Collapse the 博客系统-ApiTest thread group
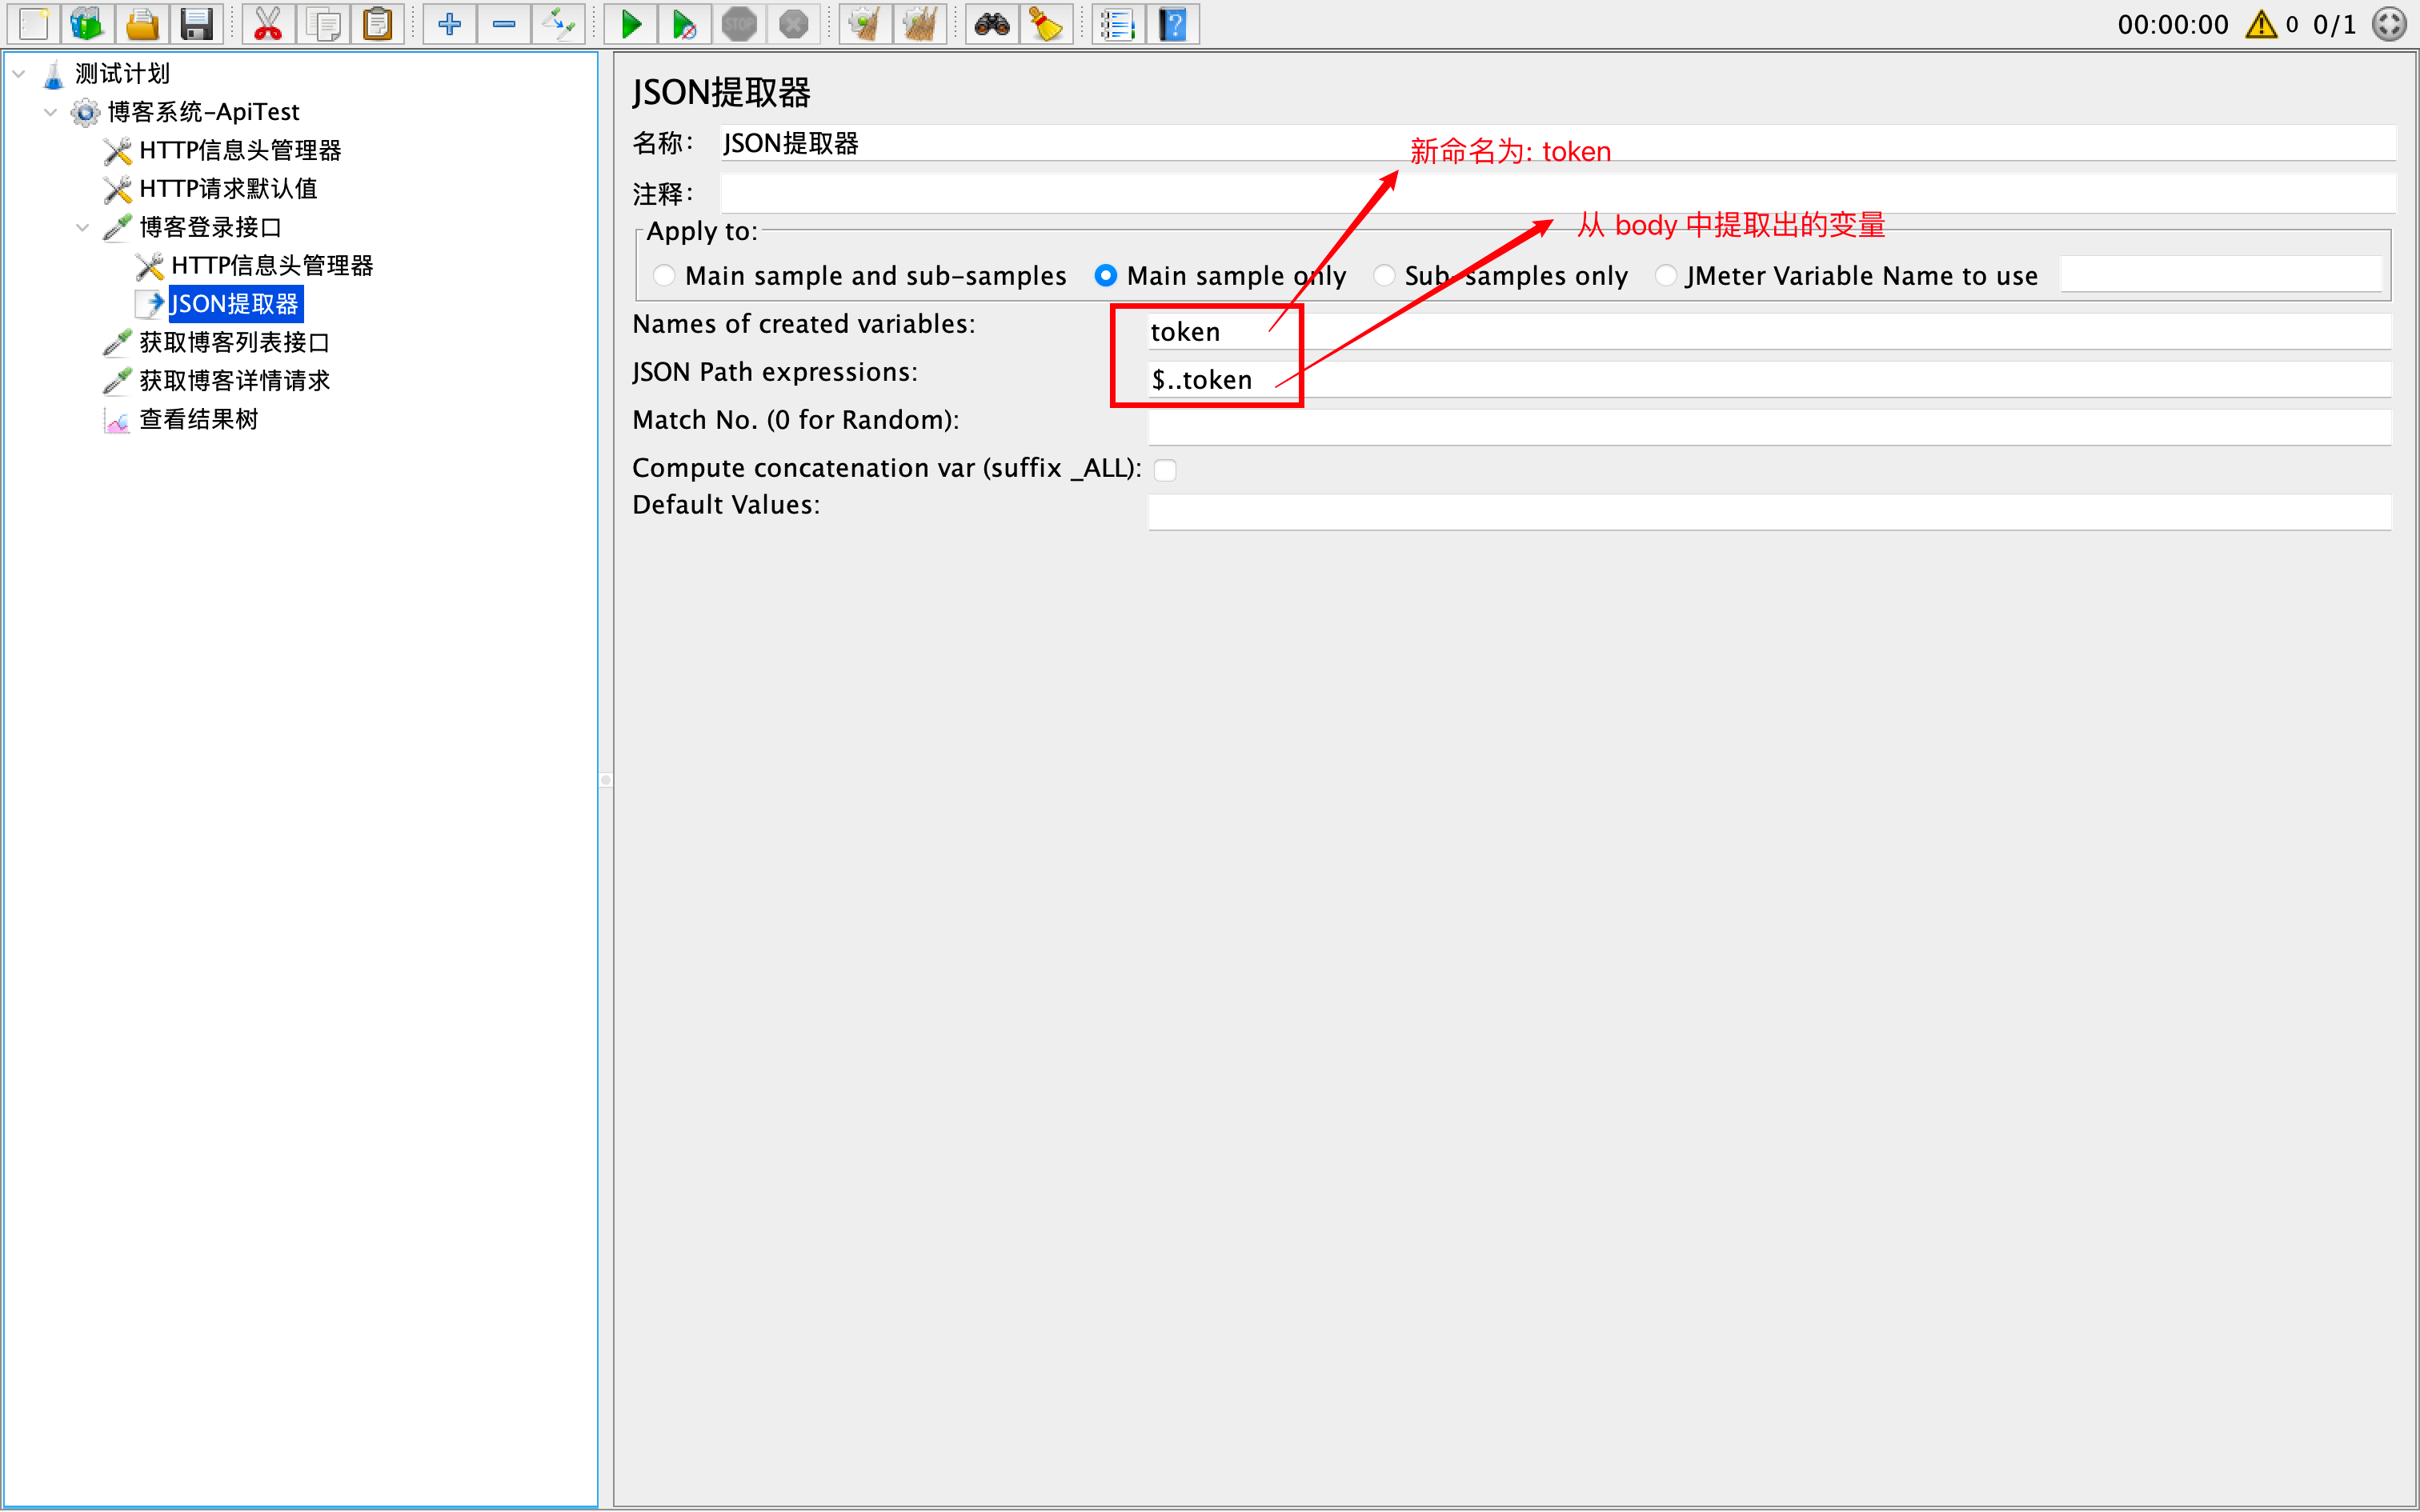2420x1512 pixels. pyautogui.click(x=50, y=112)
